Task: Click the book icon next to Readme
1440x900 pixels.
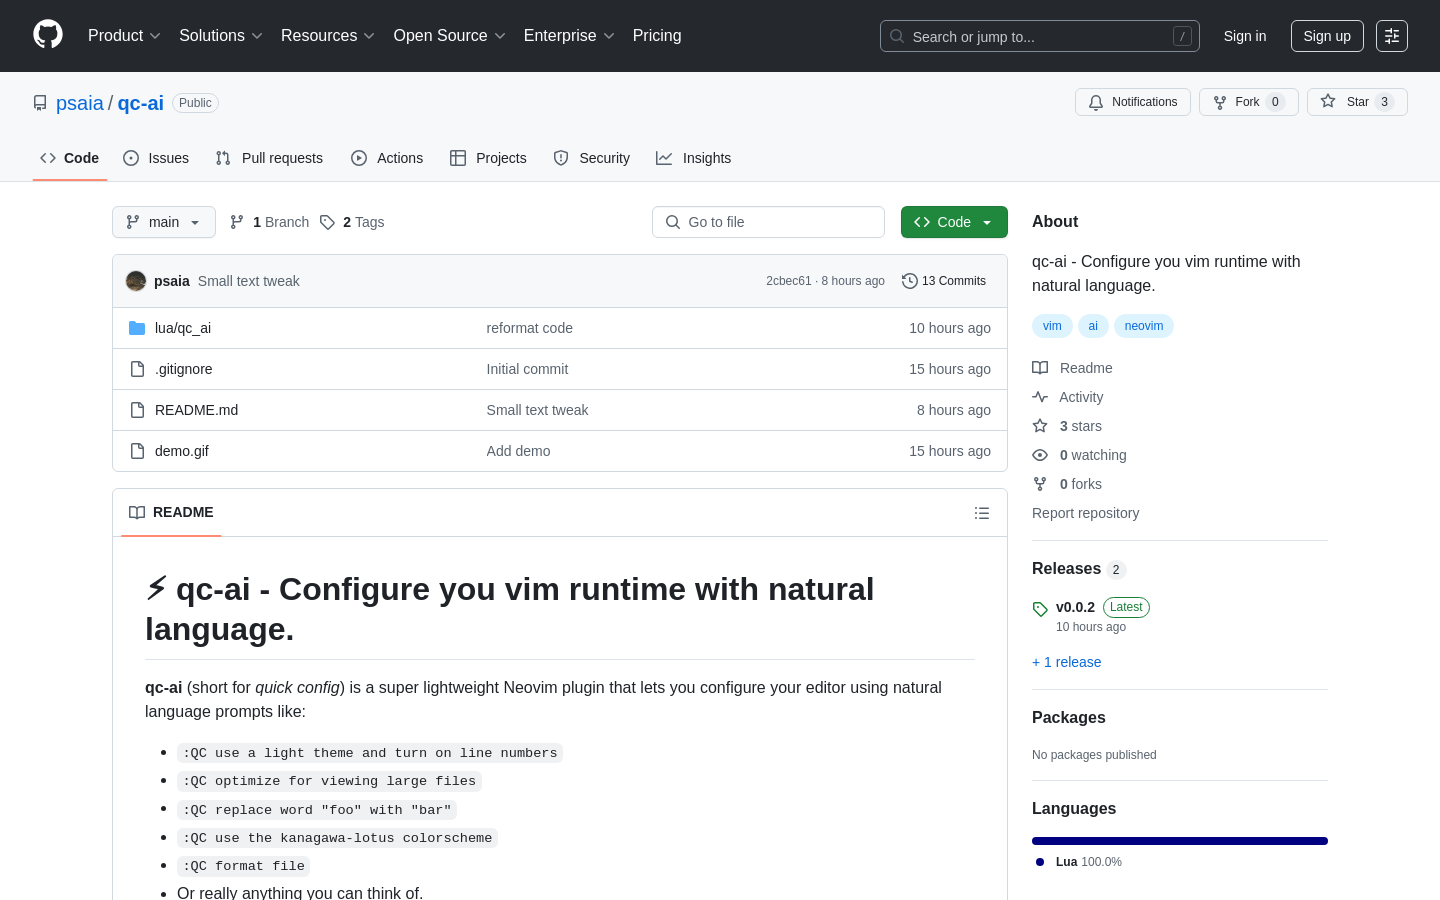Action: click(x=1040, y=368)
